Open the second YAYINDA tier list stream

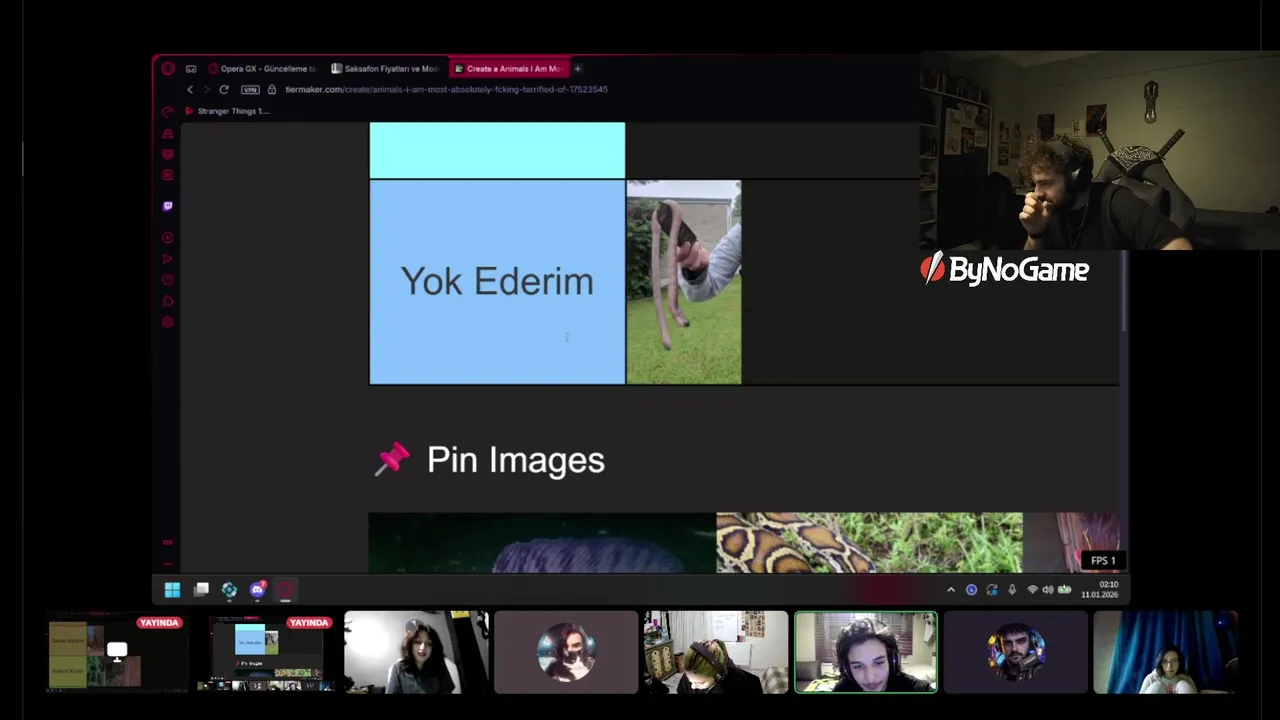pyautogui.click(x=266, y=653)
